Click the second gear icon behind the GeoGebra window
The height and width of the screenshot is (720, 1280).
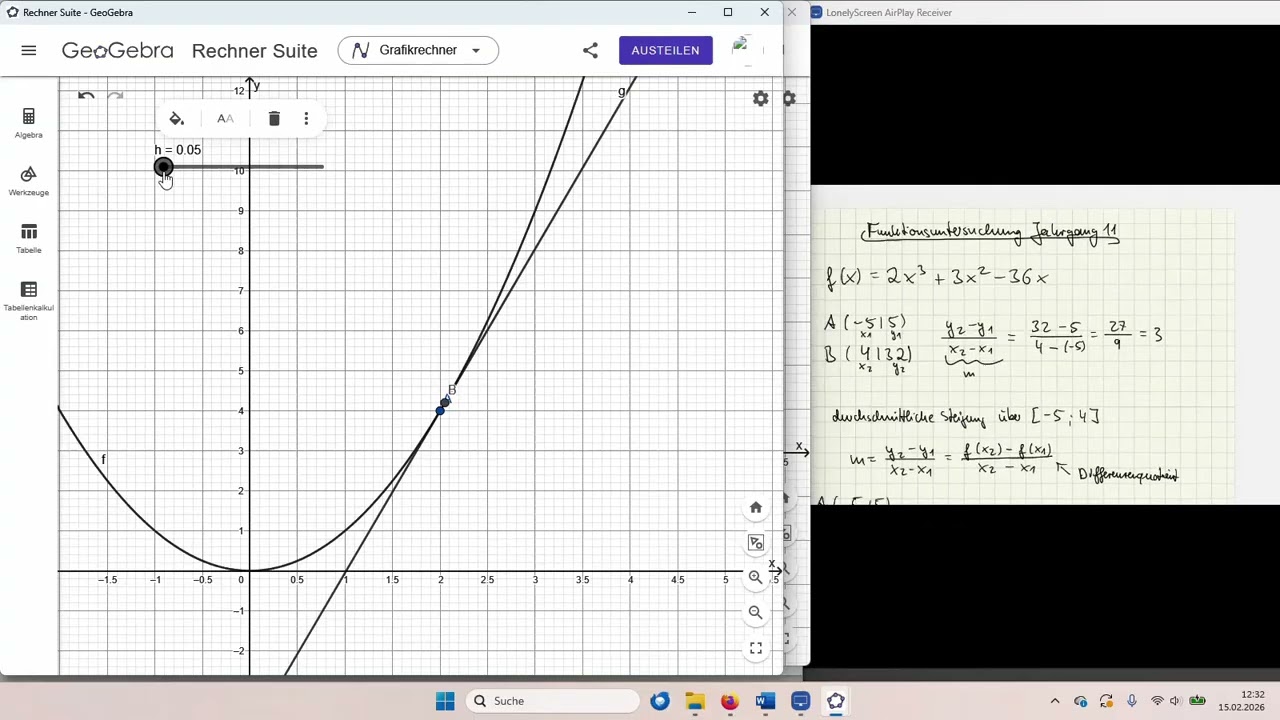coord(789,99)
